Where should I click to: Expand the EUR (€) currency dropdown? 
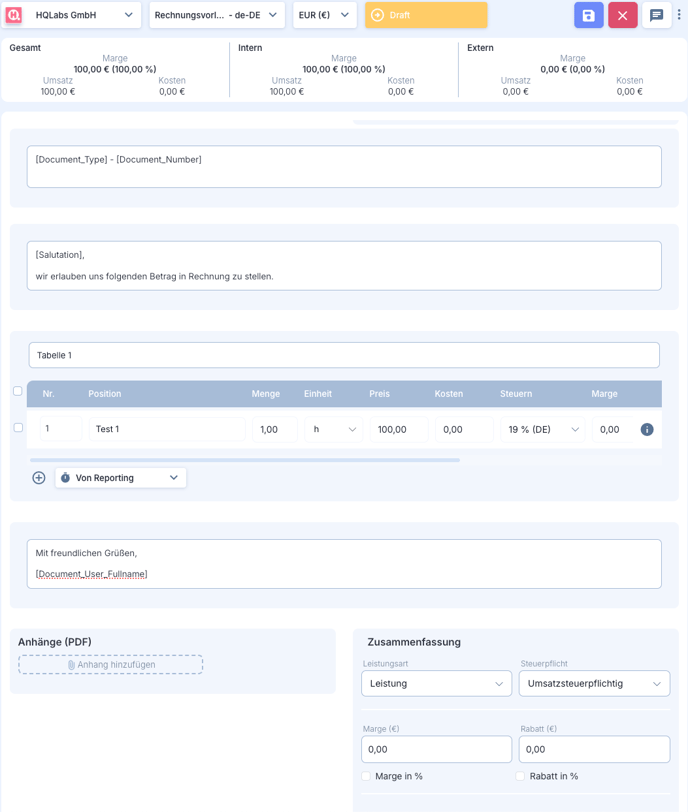coord(325,15)
